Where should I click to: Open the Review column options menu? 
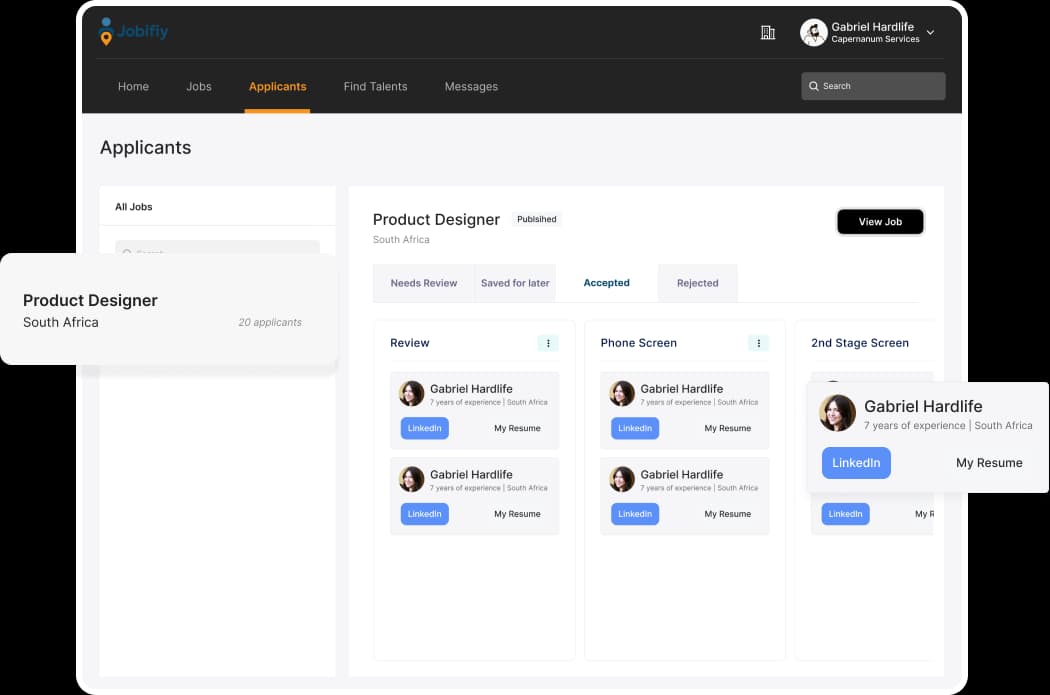(548, 342)
